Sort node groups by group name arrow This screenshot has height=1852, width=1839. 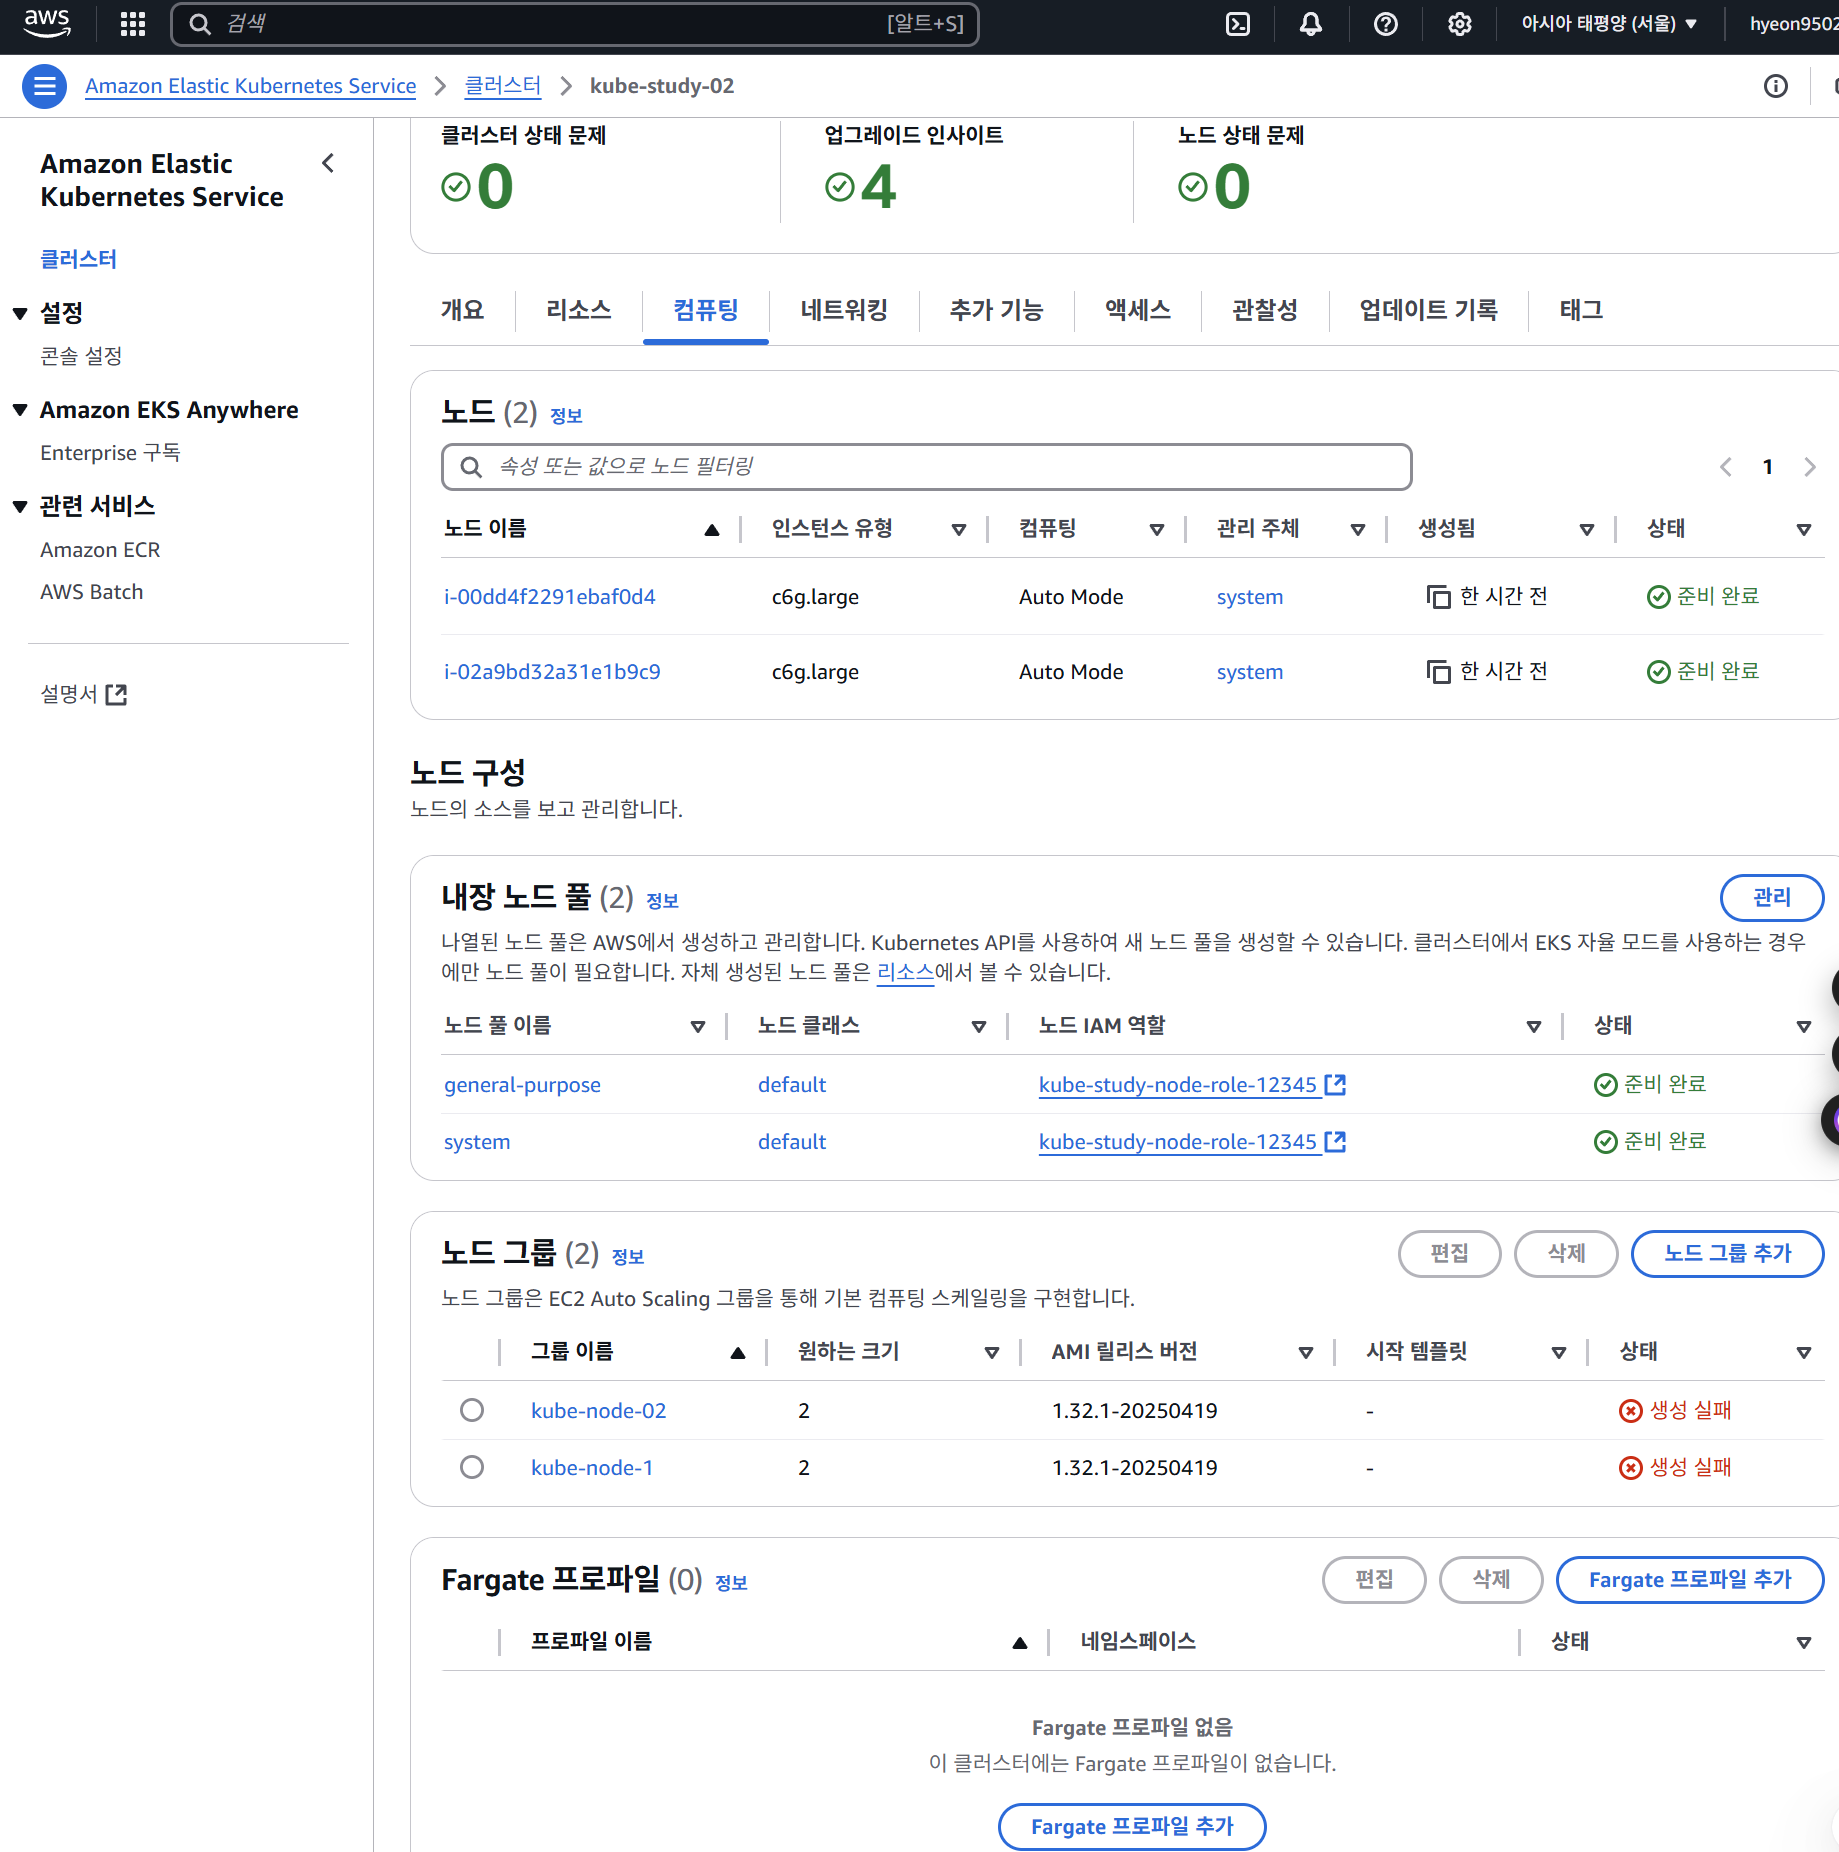pyautogui.click(x=738, y=1353)
